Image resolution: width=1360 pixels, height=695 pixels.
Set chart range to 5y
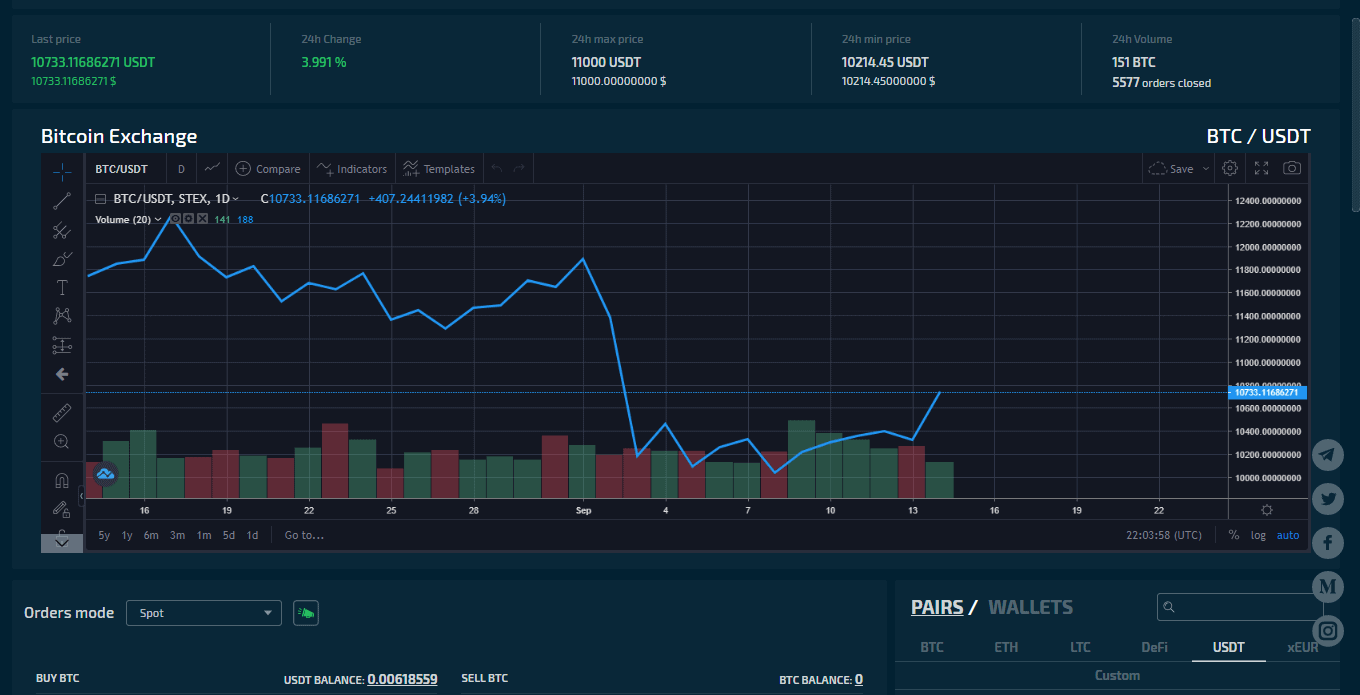point(104,536)
